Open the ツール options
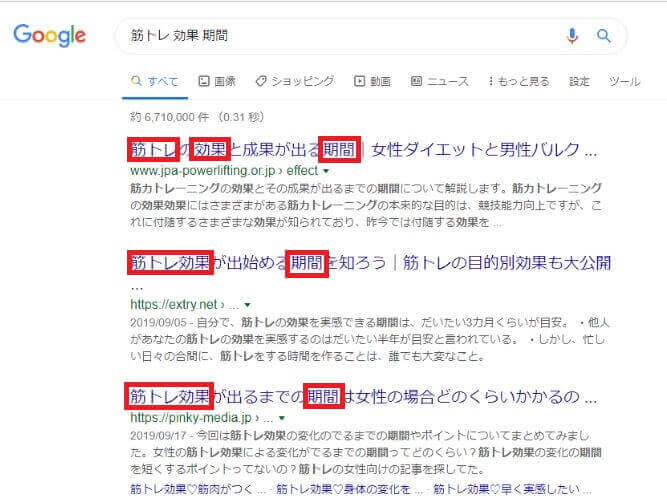Screen dimensions: 667x503 pyautogui.click(x=624, y=81)
